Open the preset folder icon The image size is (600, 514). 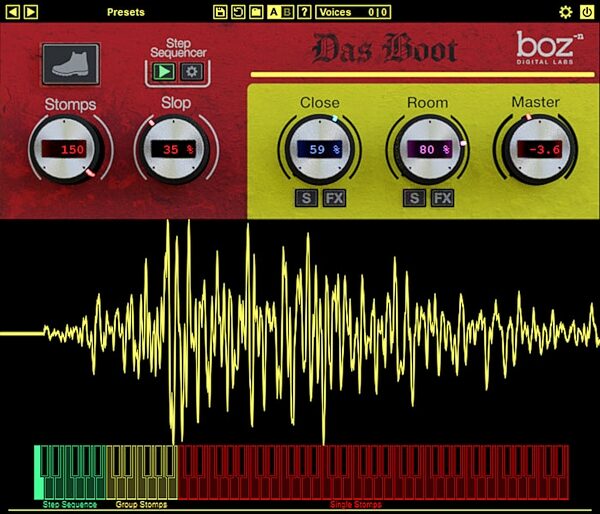coord(256,12)
